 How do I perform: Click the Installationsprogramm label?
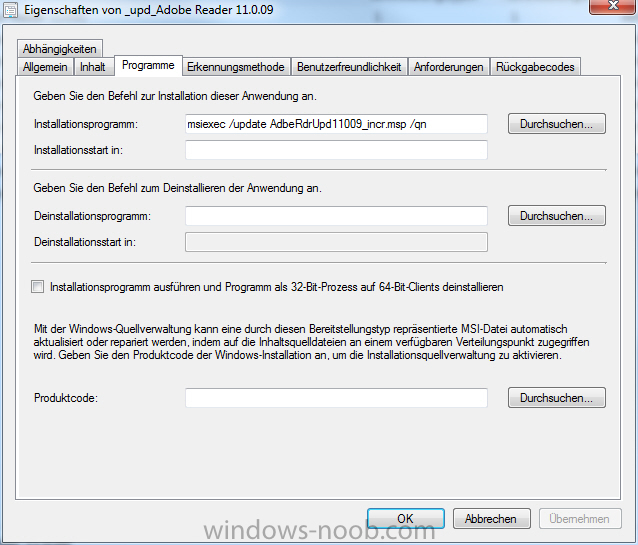point(86,124)
